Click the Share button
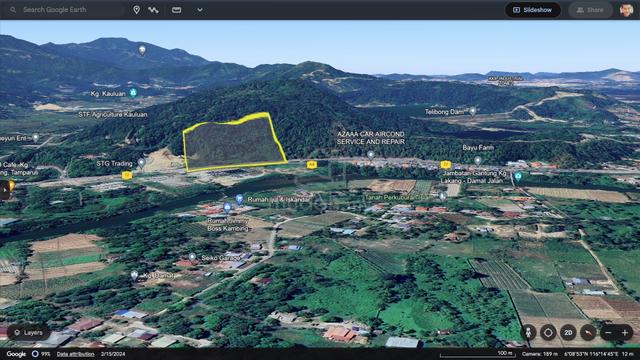 (x=590, y=10)
